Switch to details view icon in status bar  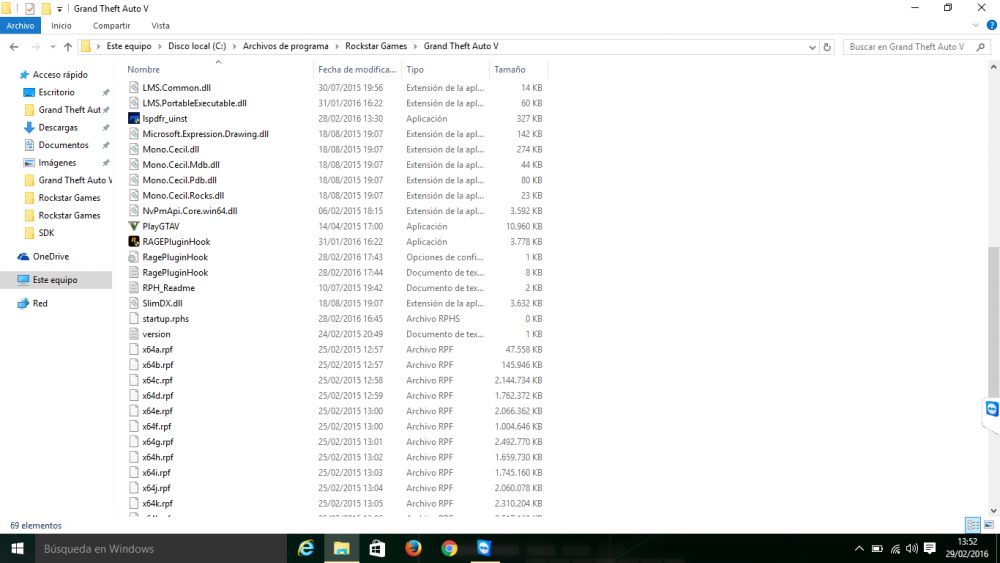[x=973, y=525]
